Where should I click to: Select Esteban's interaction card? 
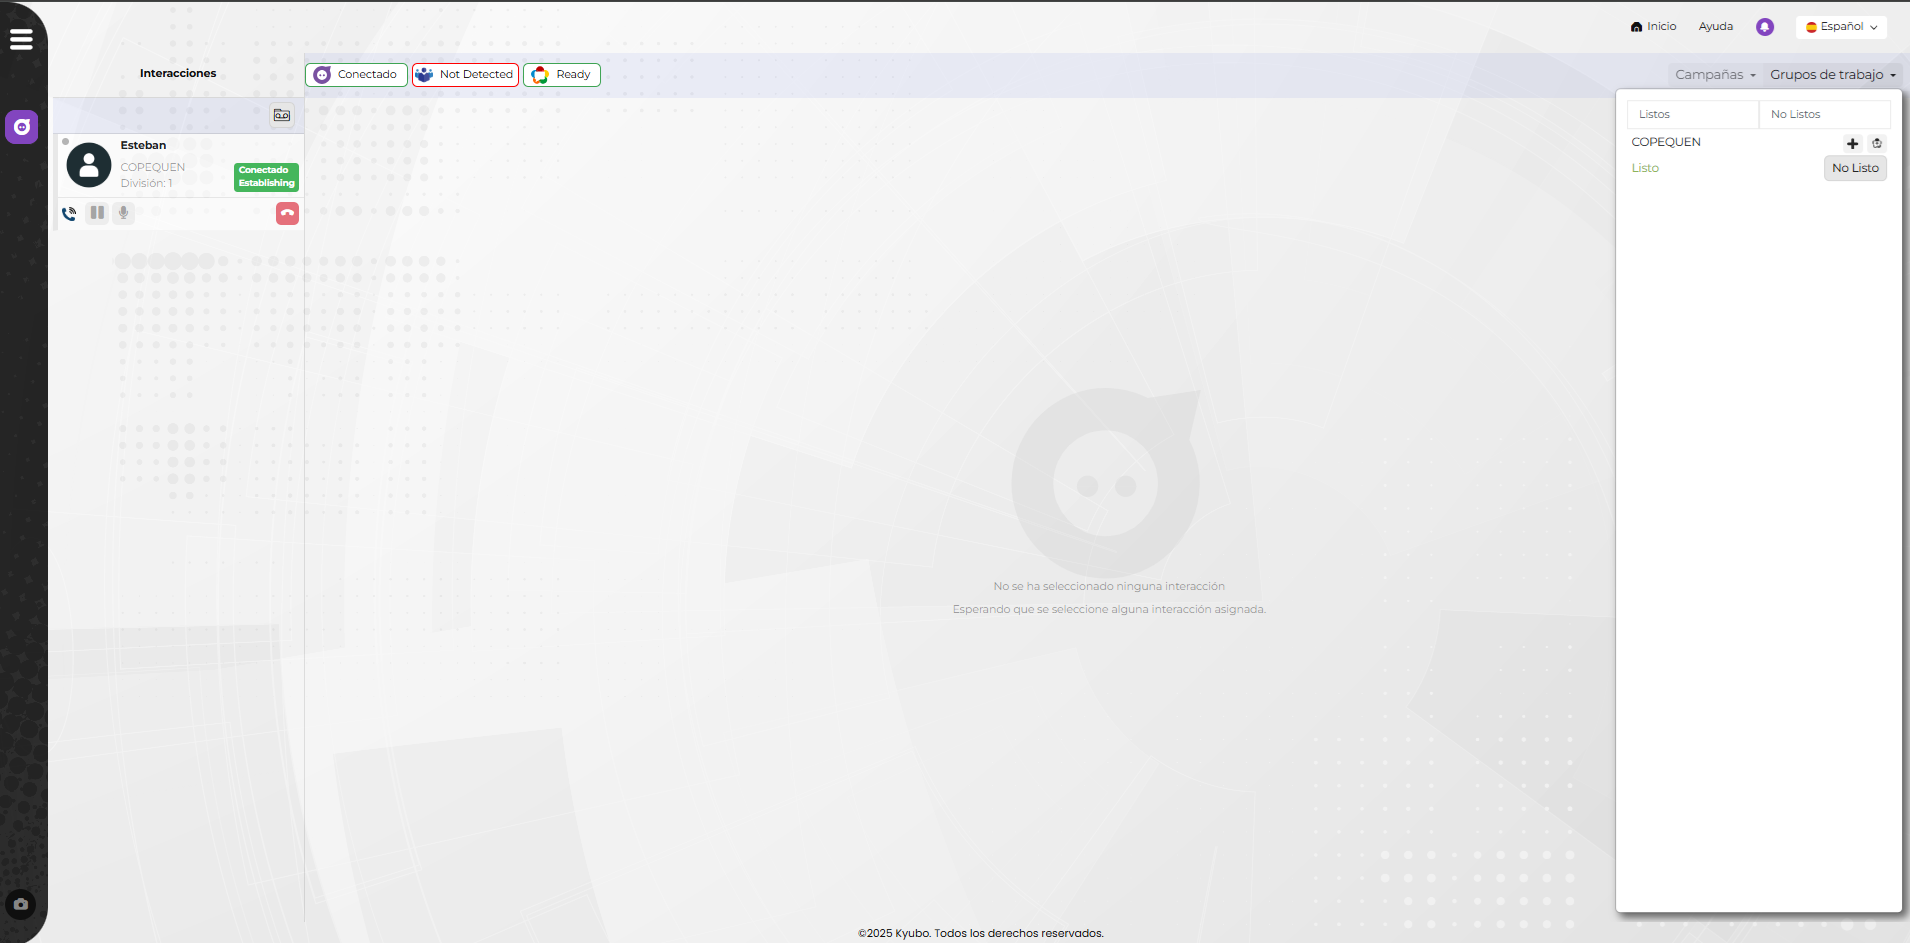pyautogui.click(x=160, y=165)
